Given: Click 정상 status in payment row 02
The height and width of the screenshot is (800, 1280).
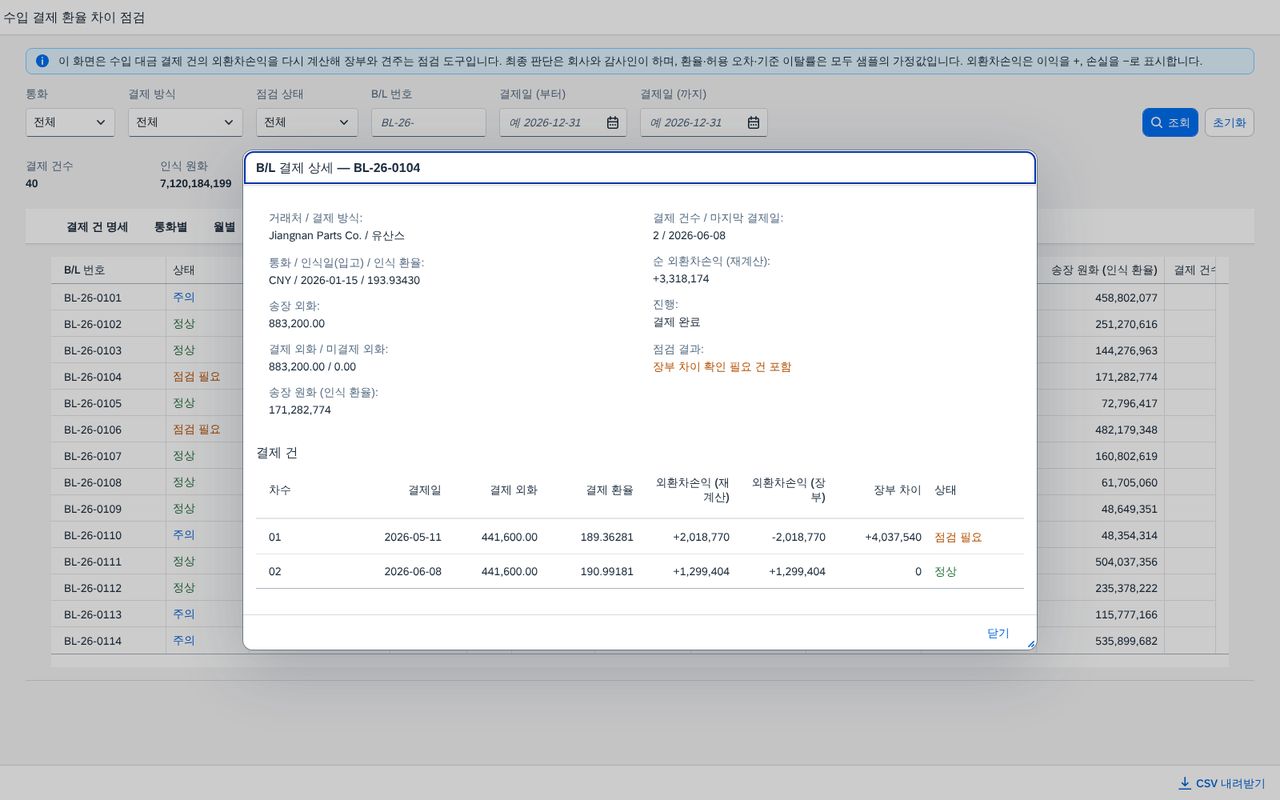Looking at the screenshot, I should pyautogui.click(x=946, y=572).
